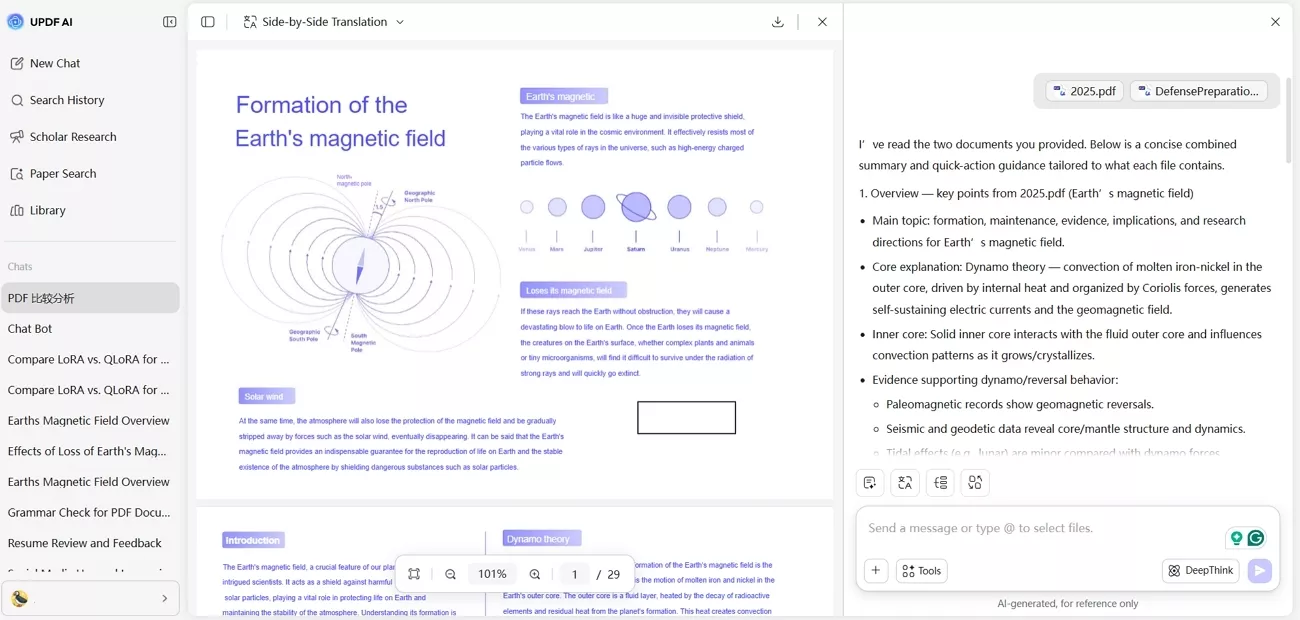Click the download icon above the PDF
This screenshot has height=620, width=1300.
(777, 21)
